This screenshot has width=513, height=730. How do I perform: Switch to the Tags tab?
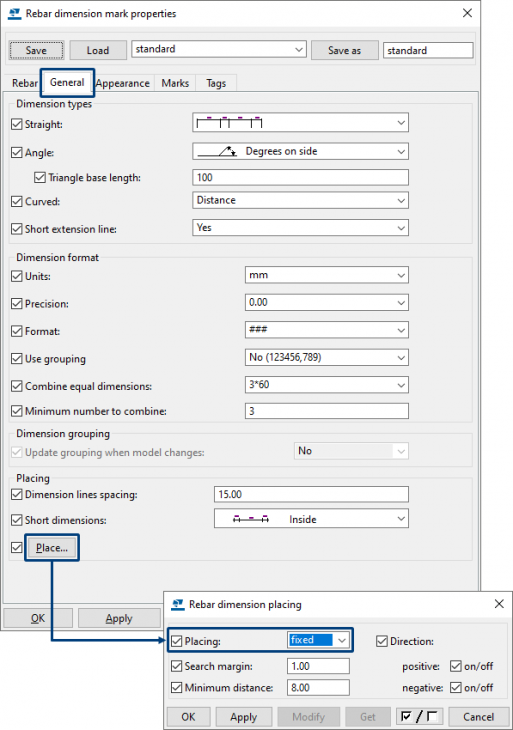(x=216, y=83)
